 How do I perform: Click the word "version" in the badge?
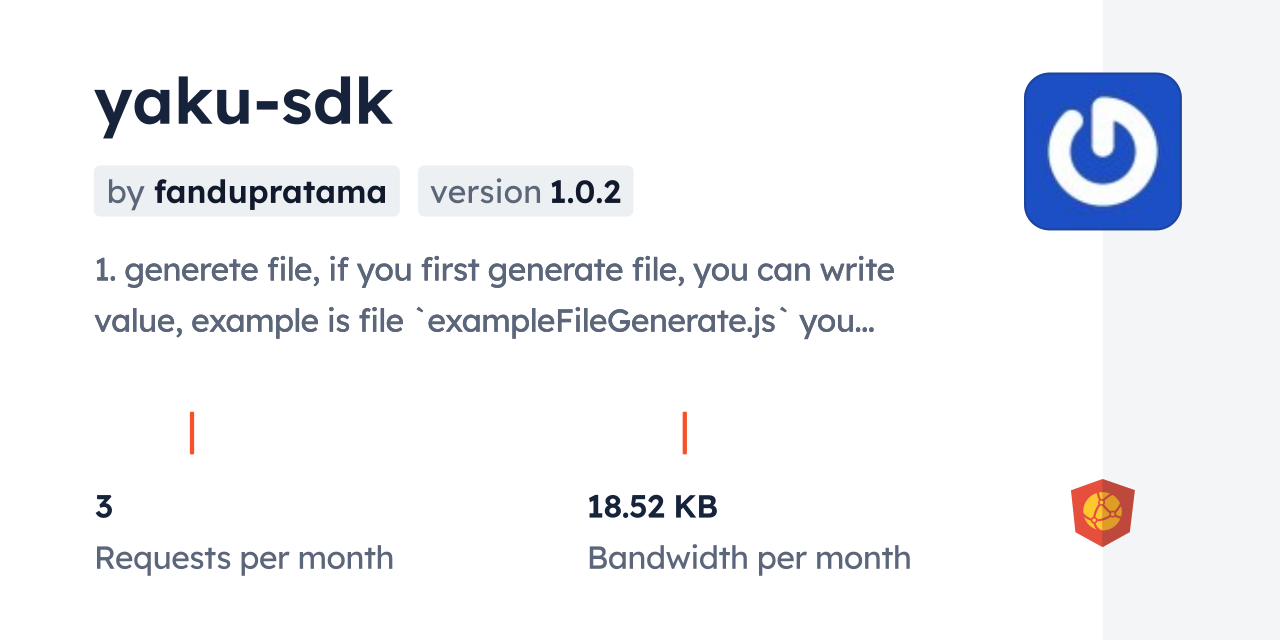[x=486, y=192]
